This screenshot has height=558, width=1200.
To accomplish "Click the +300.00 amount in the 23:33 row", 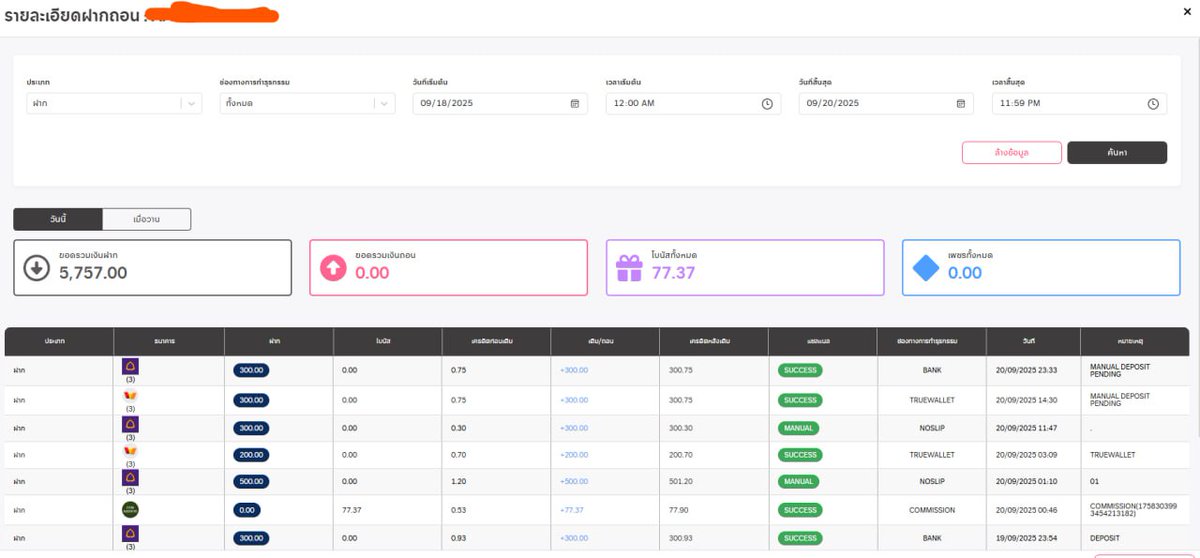I will [574, 370].
